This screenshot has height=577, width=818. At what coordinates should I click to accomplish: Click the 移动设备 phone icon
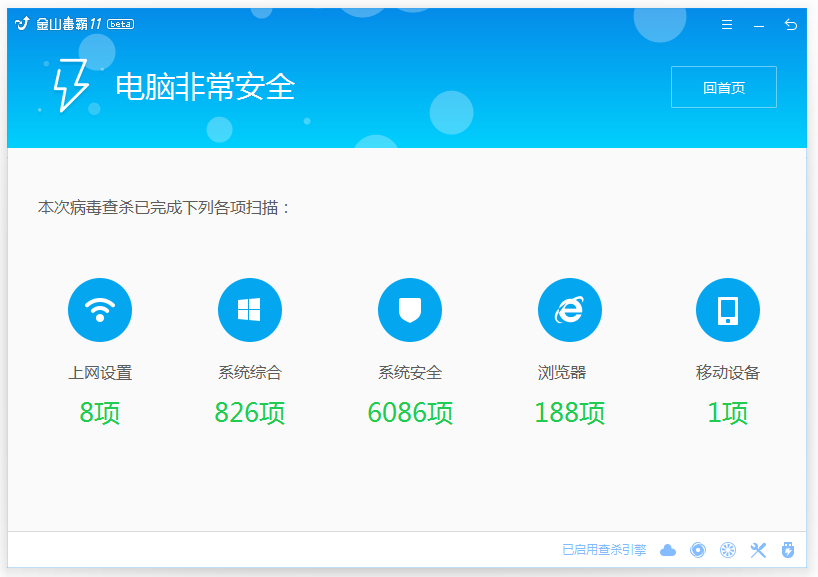pos(728,310)
